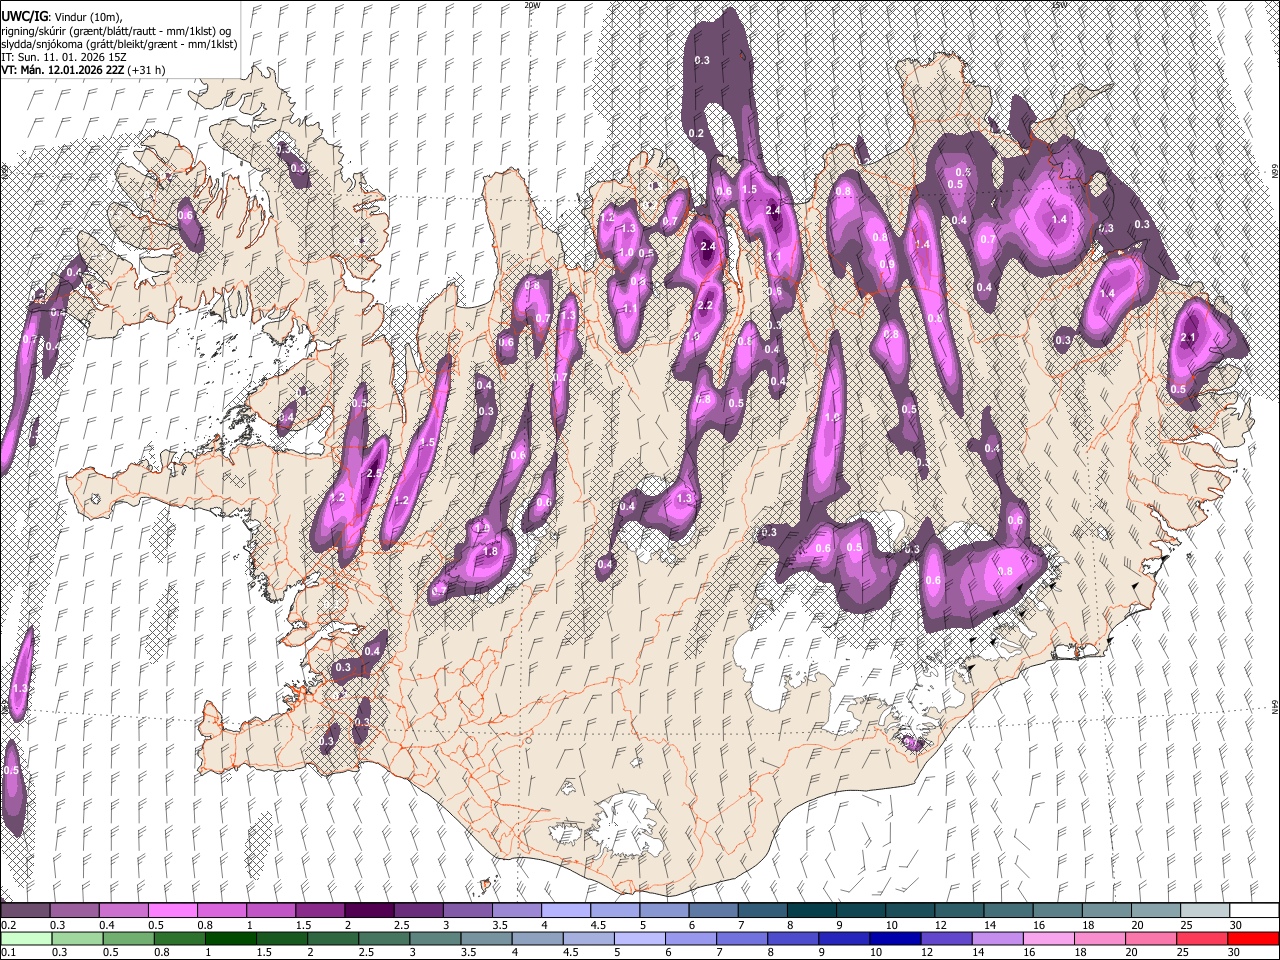
Task: Select the deep blue rain swatch labeled 10
Action: click(895, 938)
